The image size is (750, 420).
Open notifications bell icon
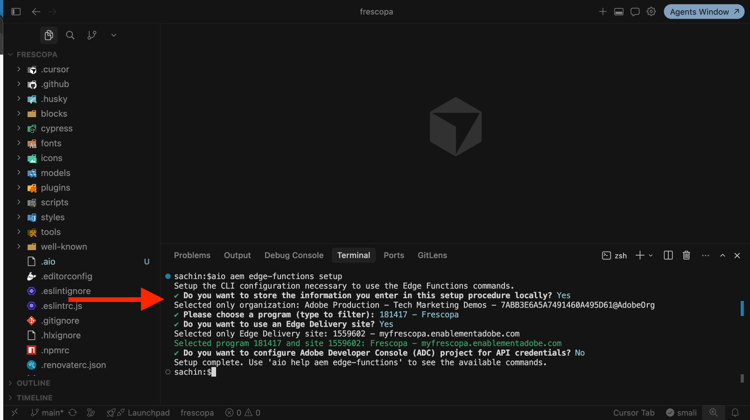[735, 413]
